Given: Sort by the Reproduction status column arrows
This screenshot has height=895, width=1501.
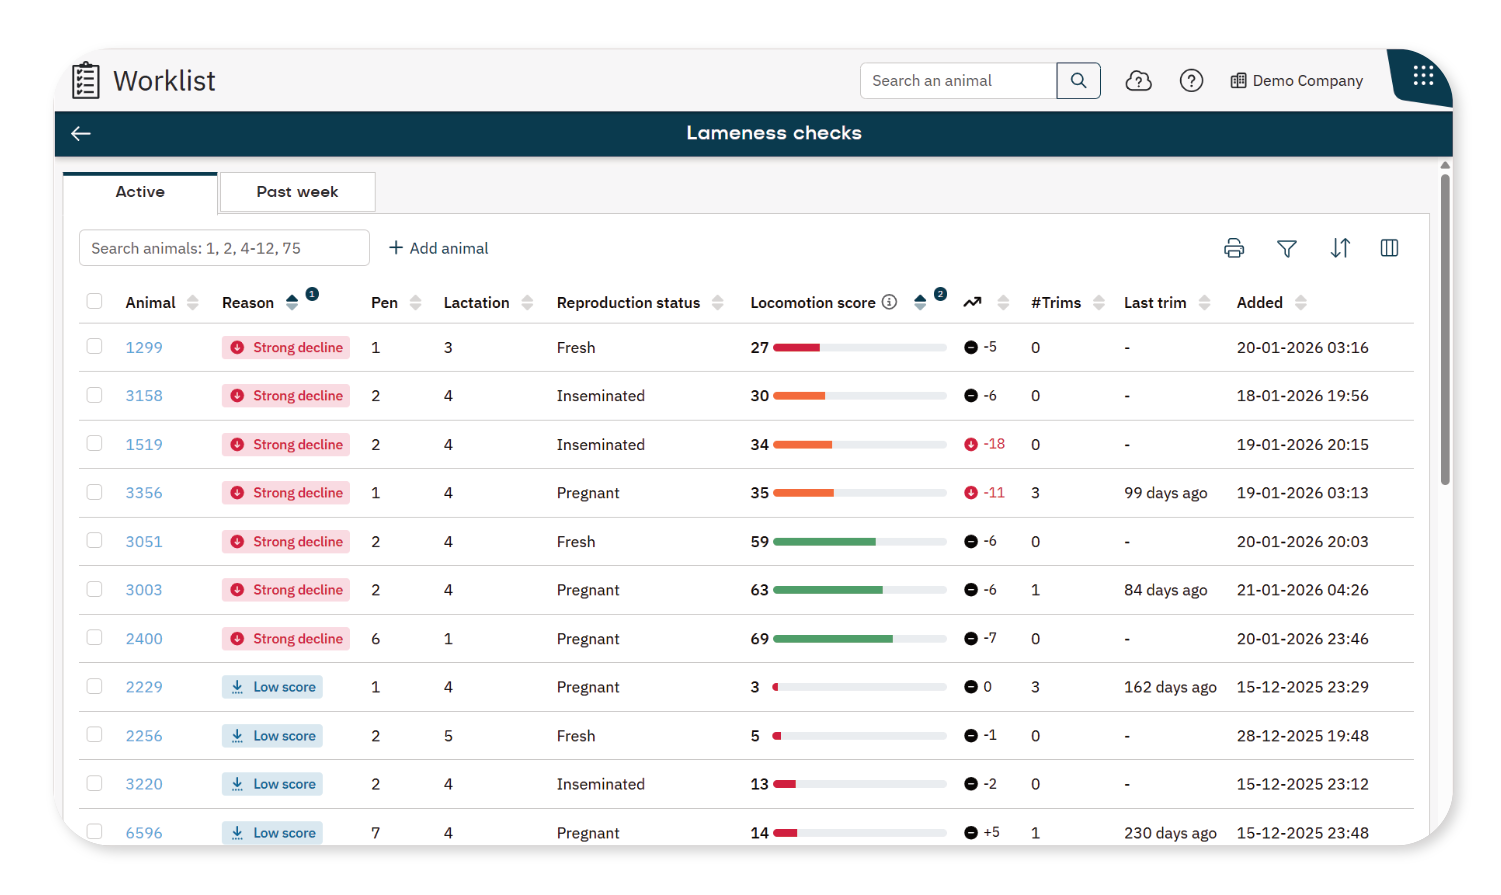Looking at the screenshot, I should click(717, 303).
